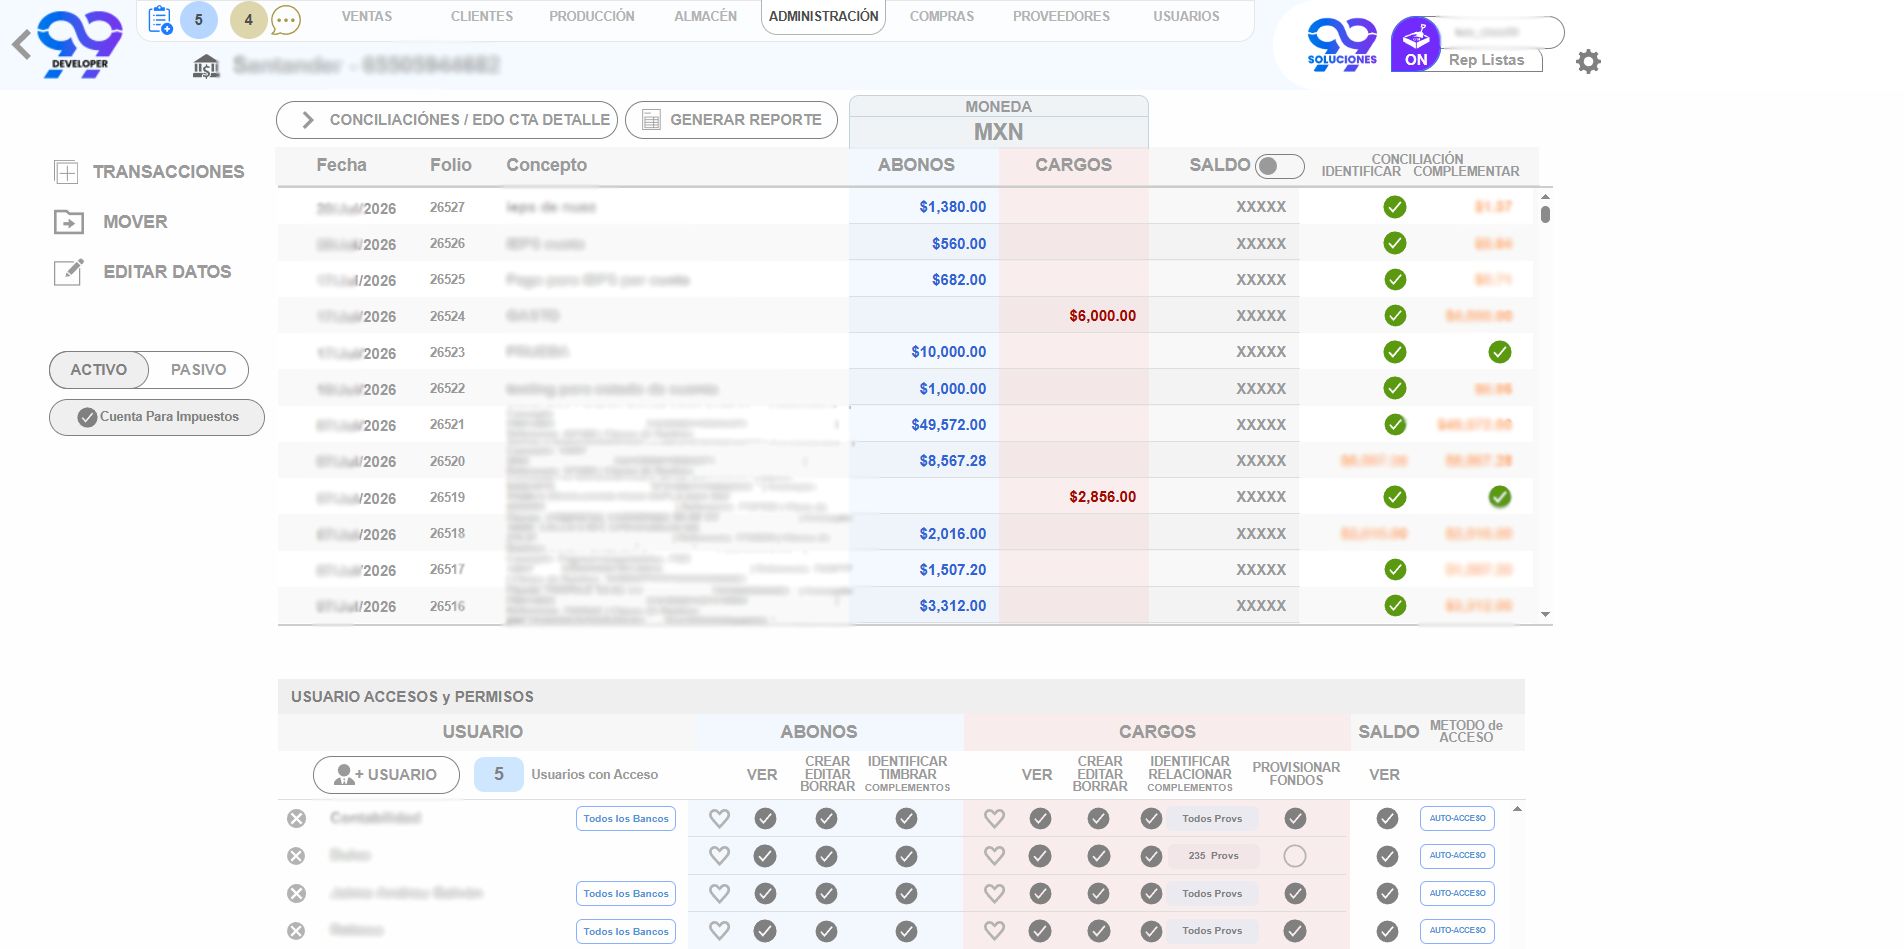Click users list scrollbar up arrow
Viewport: 1904px width, 949px height.
click(x=1517, y=809)
